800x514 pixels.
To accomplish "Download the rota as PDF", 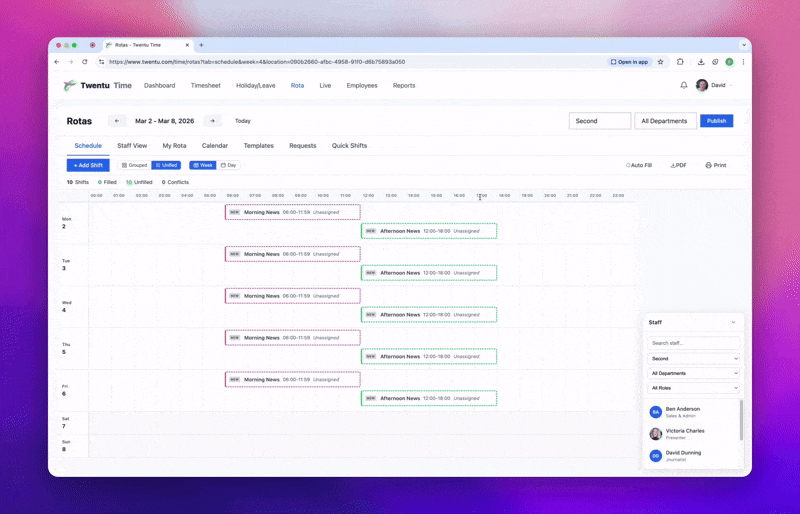I will click(x=678, y=165).
